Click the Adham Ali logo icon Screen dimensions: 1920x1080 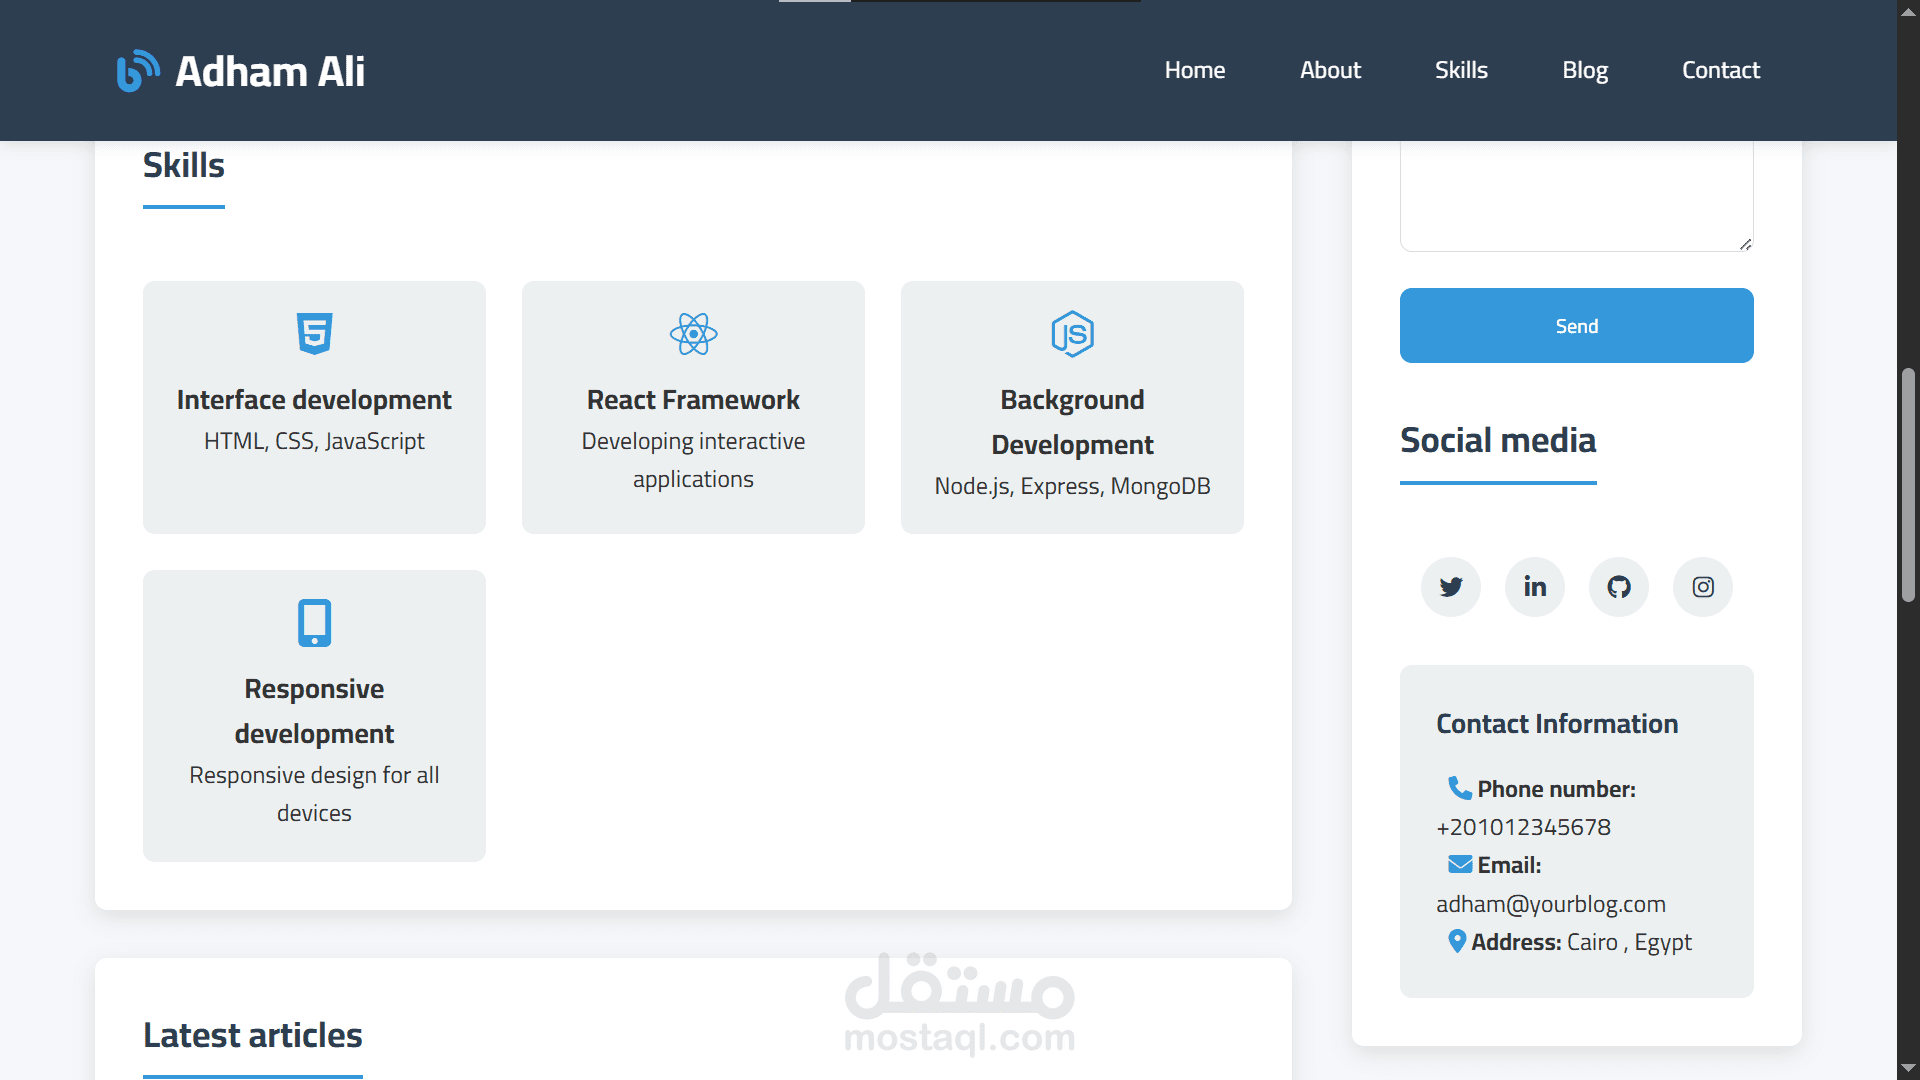[x=138, y=71]
